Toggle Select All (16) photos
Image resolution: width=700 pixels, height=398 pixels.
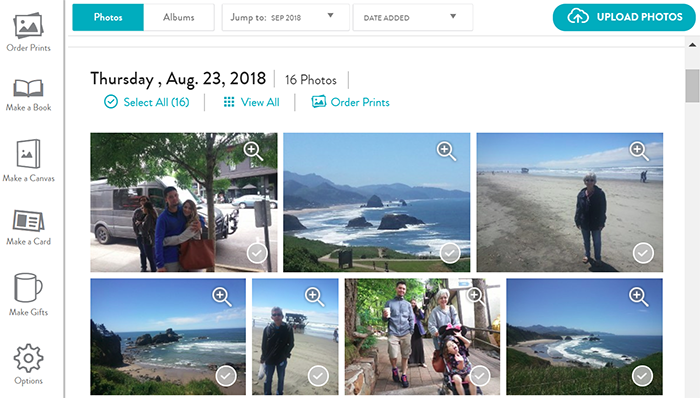(x=146, y=102)
